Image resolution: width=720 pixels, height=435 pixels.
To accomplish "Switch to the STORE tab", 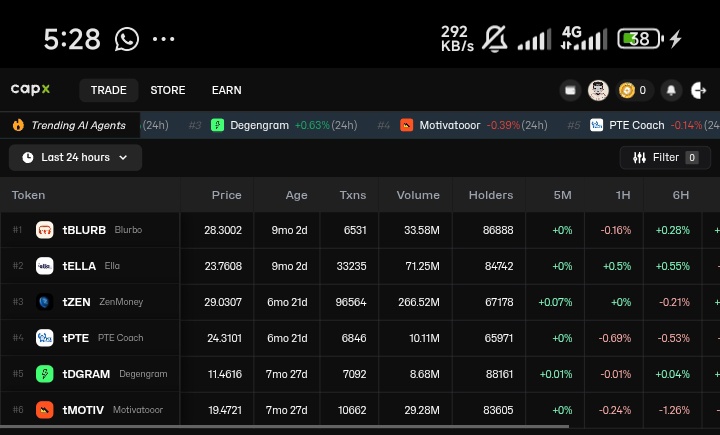I will click(x=168, y=90).
